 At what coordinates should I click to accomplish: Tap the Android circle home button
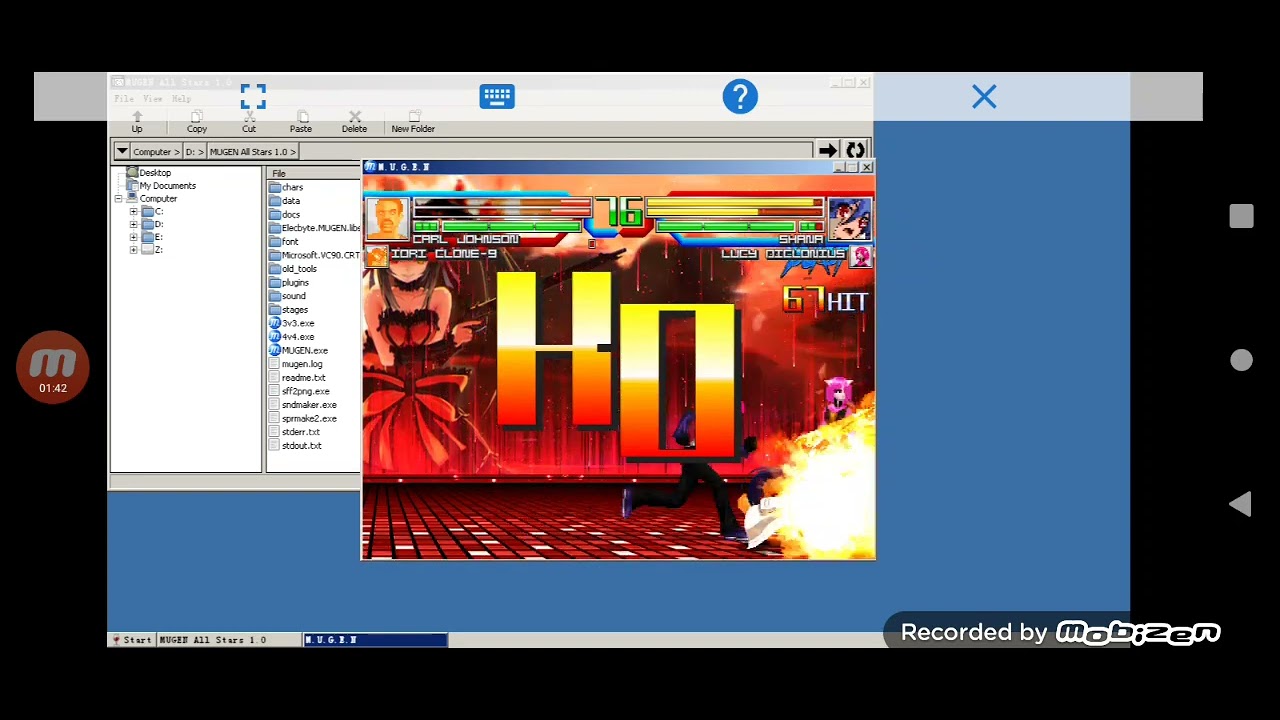[x=1241, y=360]
